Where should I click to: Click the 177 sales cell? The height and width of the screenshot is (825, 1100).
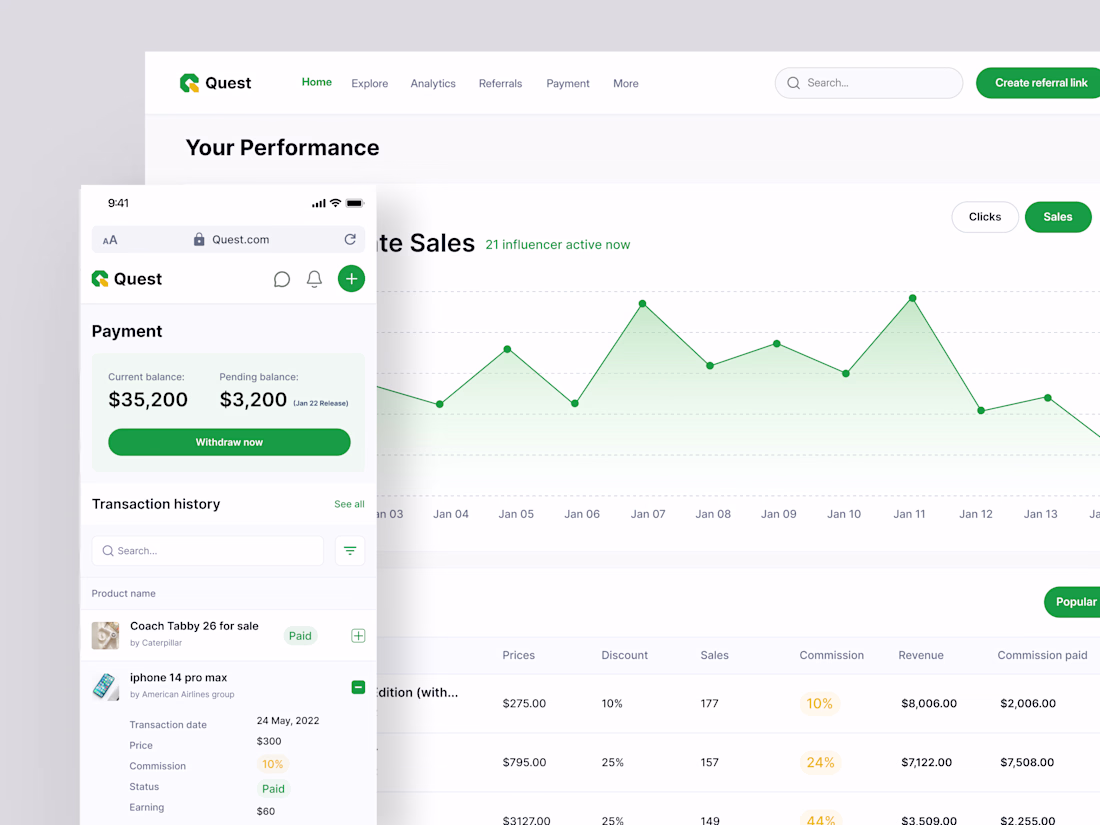click(x=709, y=703)
